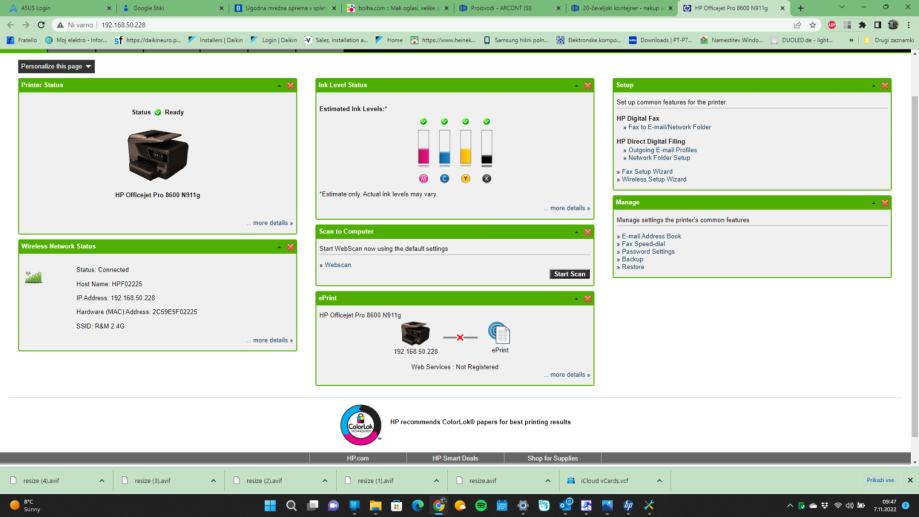Switch to the Proizvodi - ARCONT browser tab

(x=507, y=8)
